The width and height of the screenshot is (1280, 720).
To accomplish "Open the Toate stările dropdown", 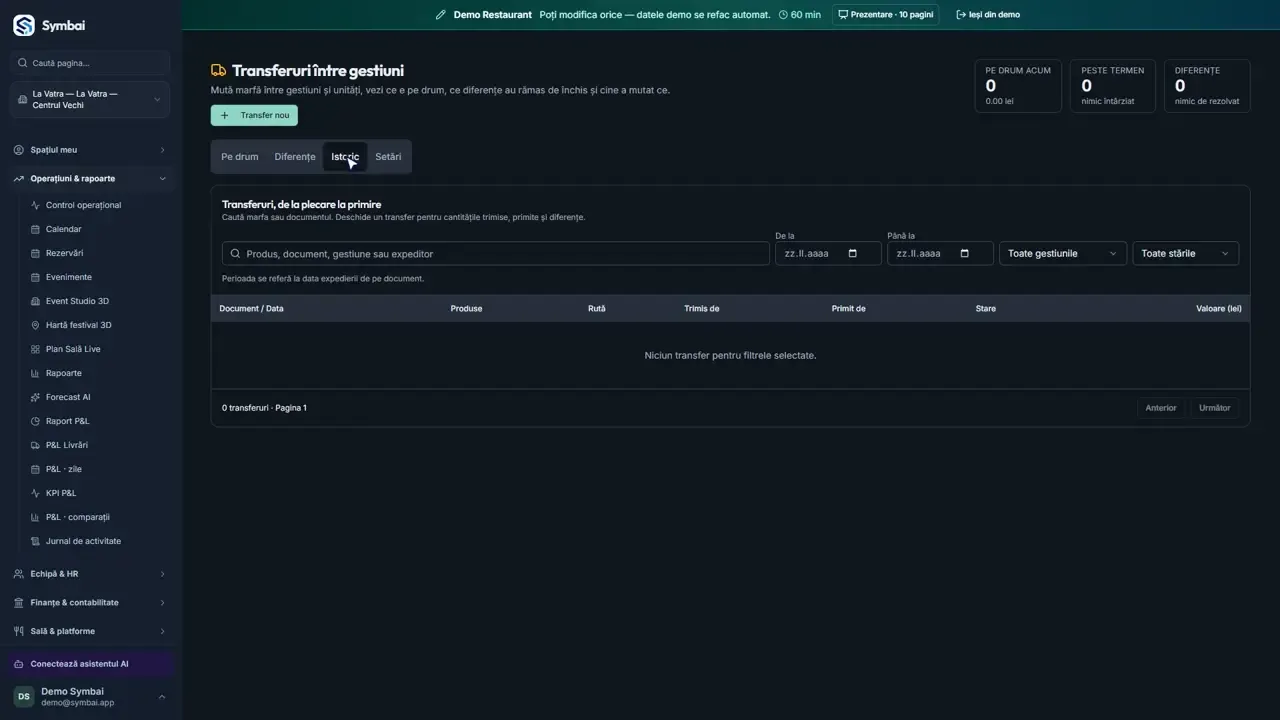I will tap(1186, 253).
